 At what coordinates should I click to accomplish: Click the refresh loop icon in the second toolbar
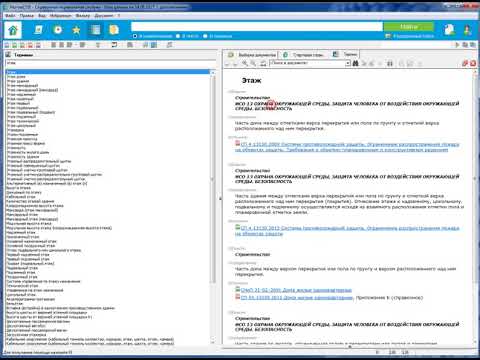click(114, 45)
